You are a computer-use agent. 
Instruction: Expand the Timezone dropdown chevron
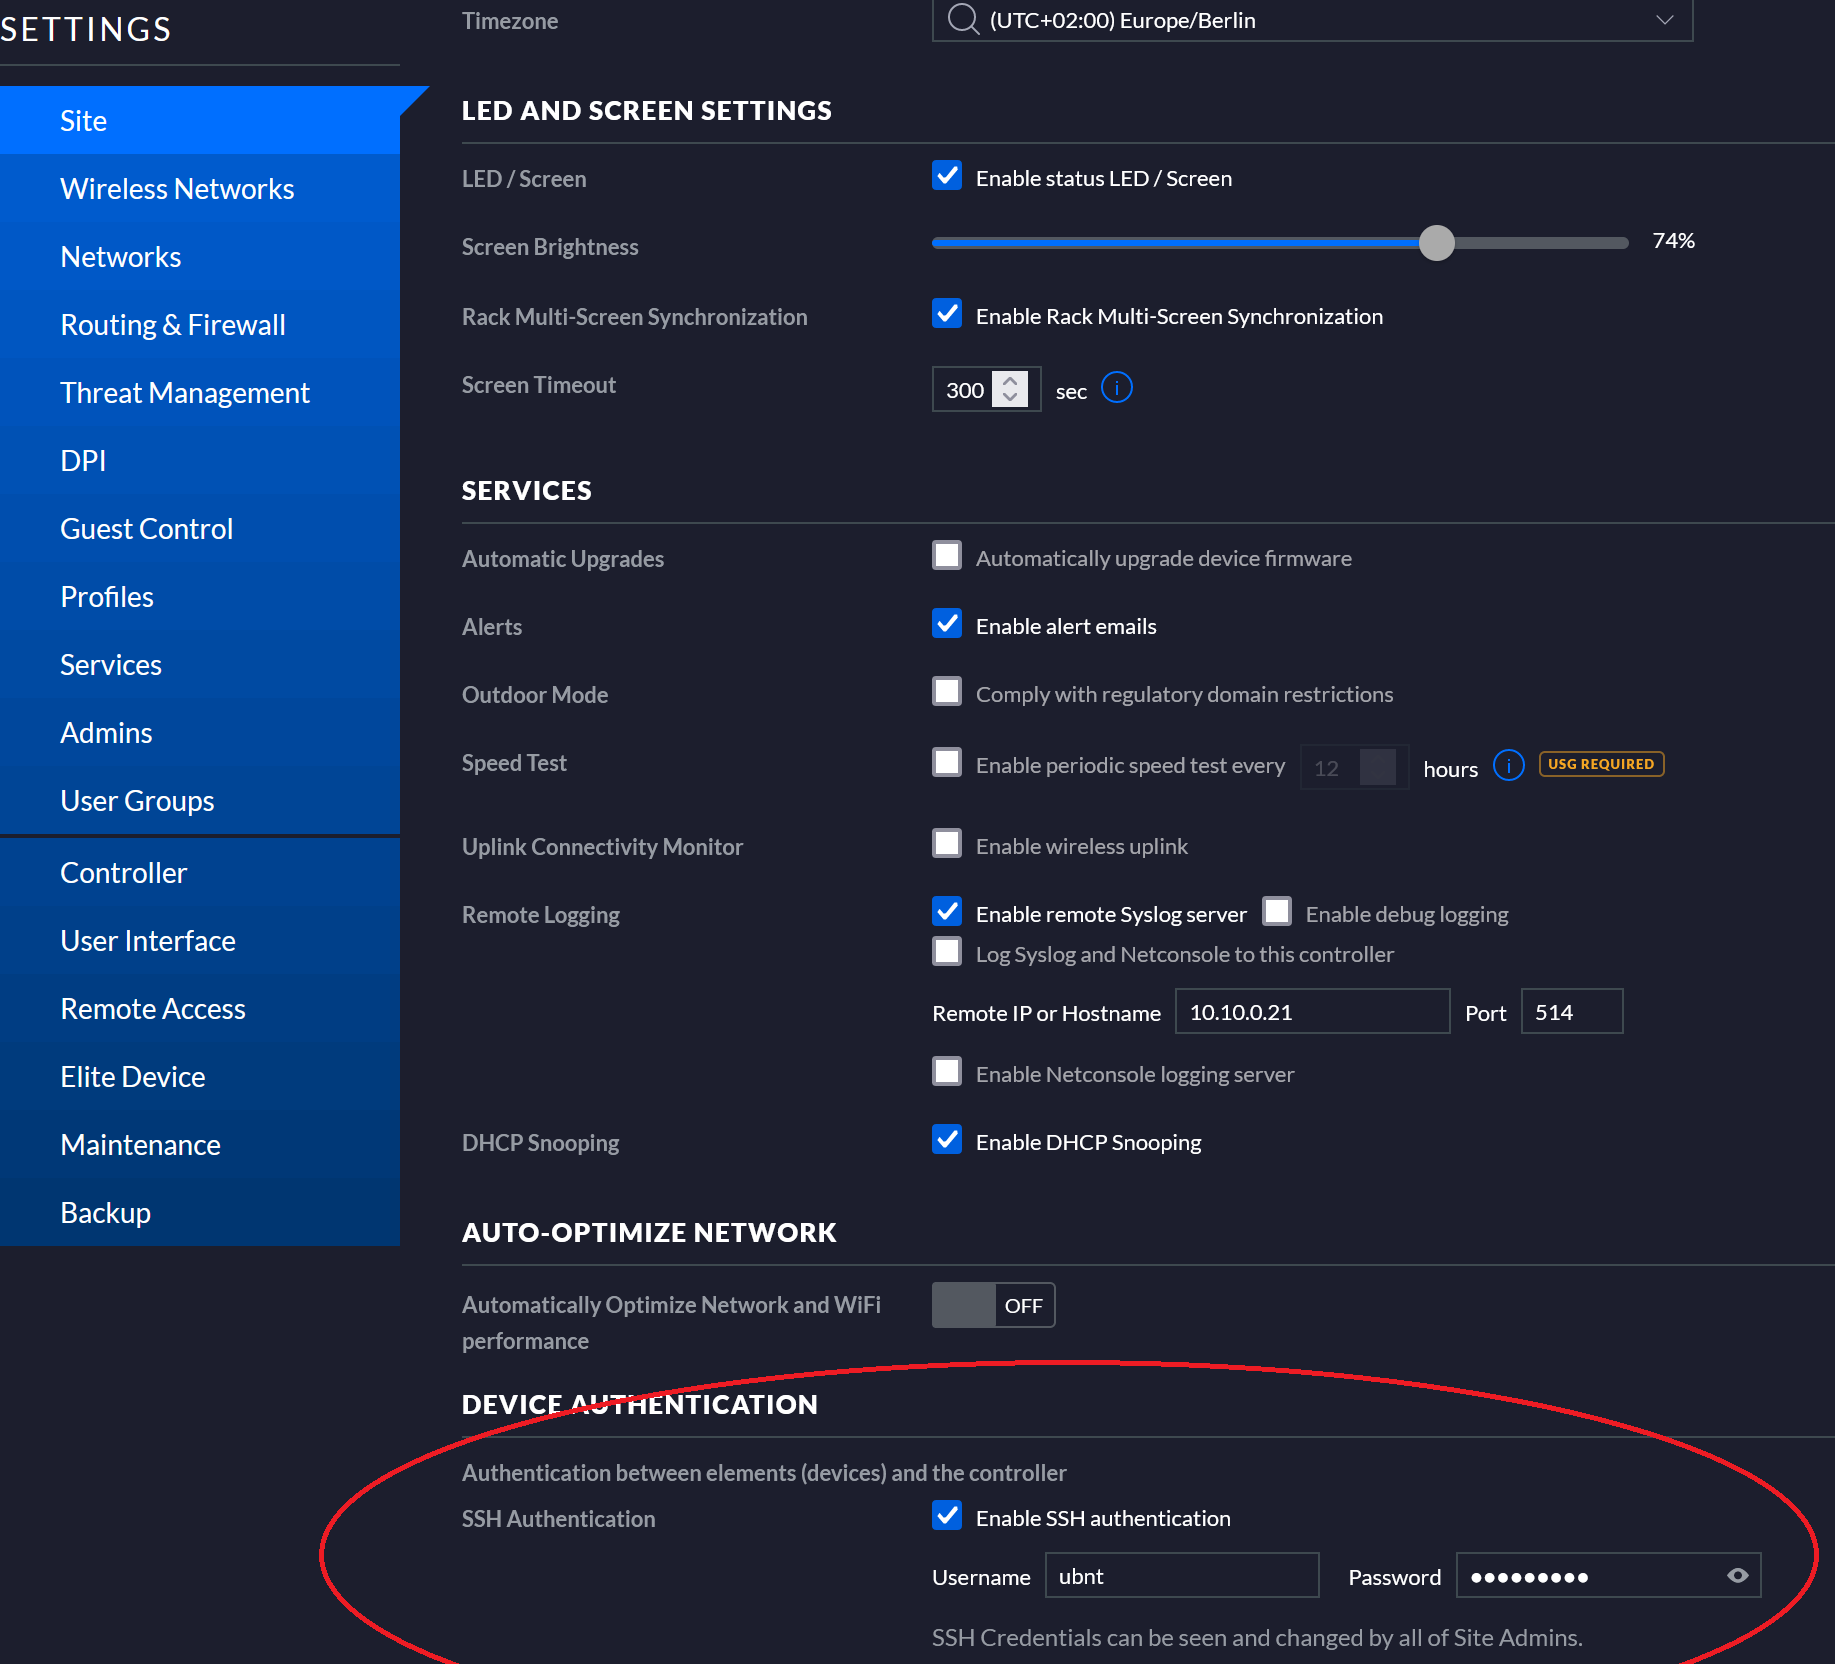[1664, 20]
